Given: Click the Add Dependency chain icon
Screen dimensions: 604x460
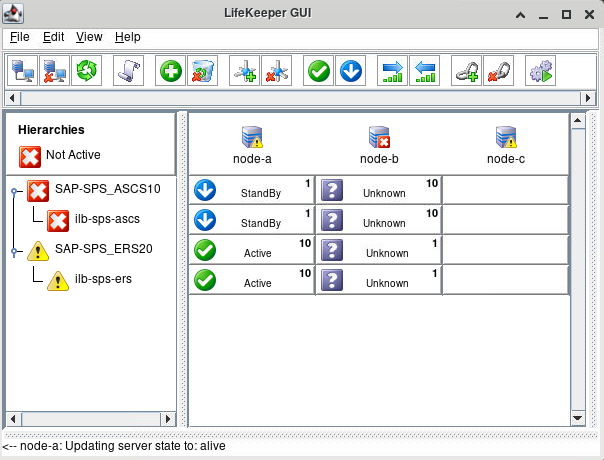Looking at the screenshot, I should pyautogui.click(x=466, y=71).
